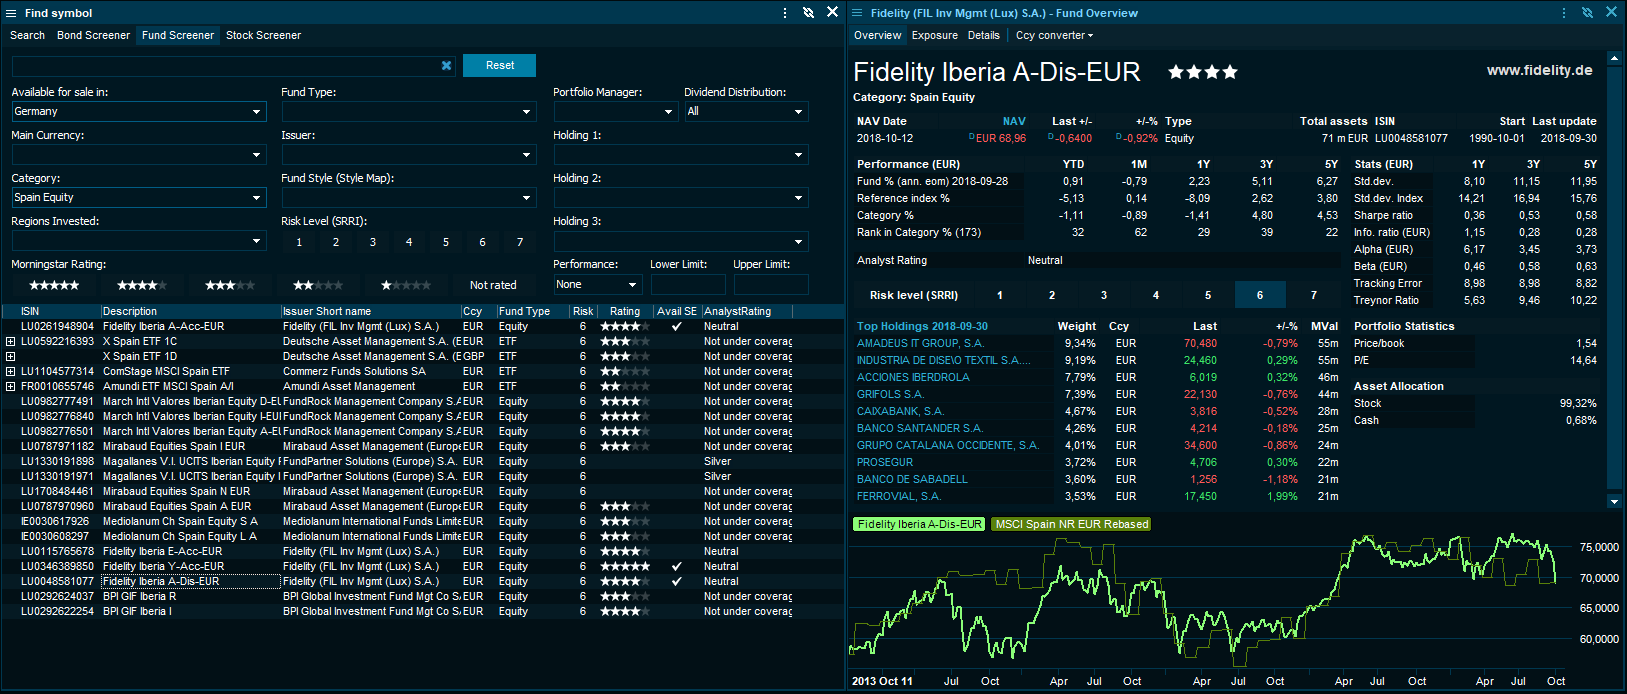Select the BPI GIF Iberia R row
This screenshot has height=694, width=1627.
(x=422, y=596)
